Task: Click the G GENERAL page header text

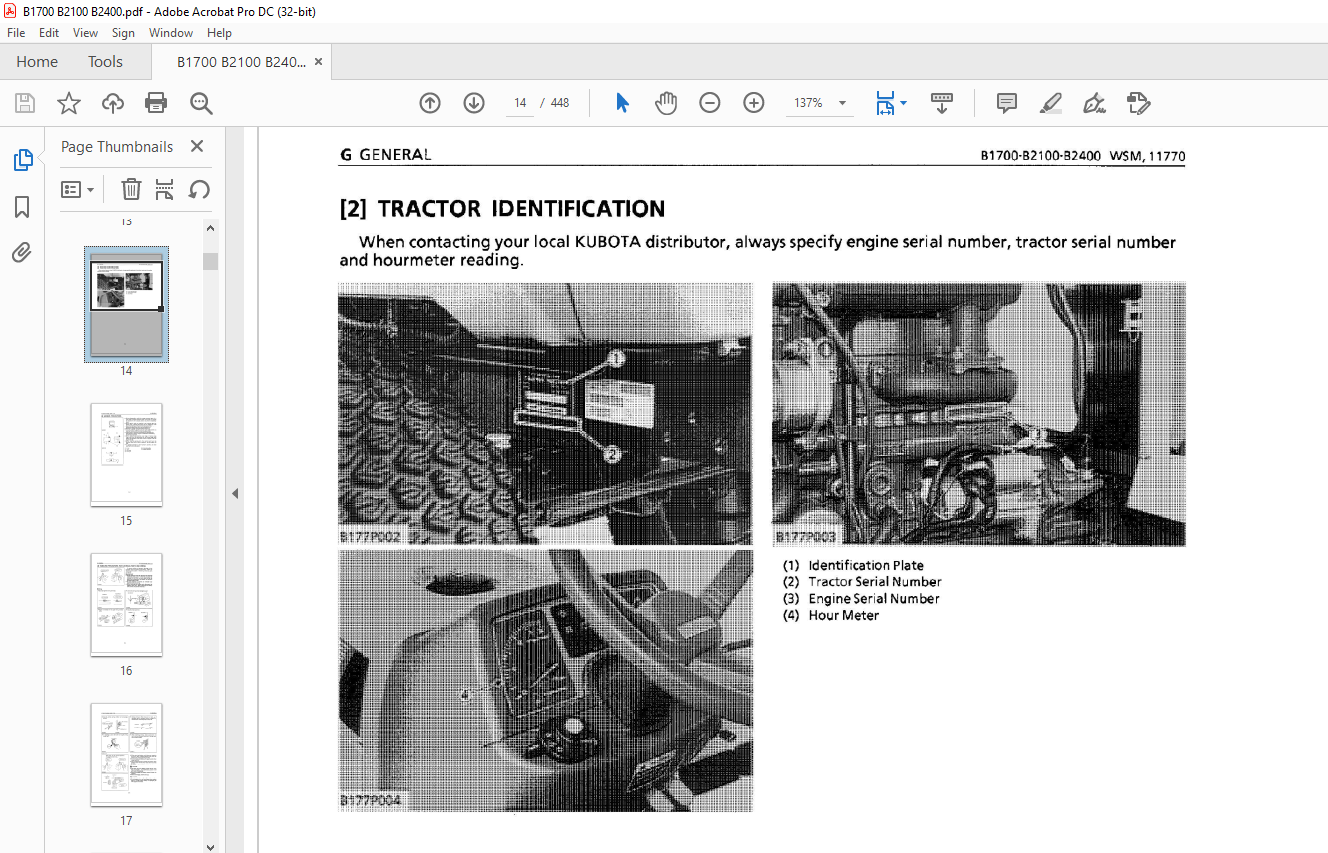Action: tap(386, 155)
